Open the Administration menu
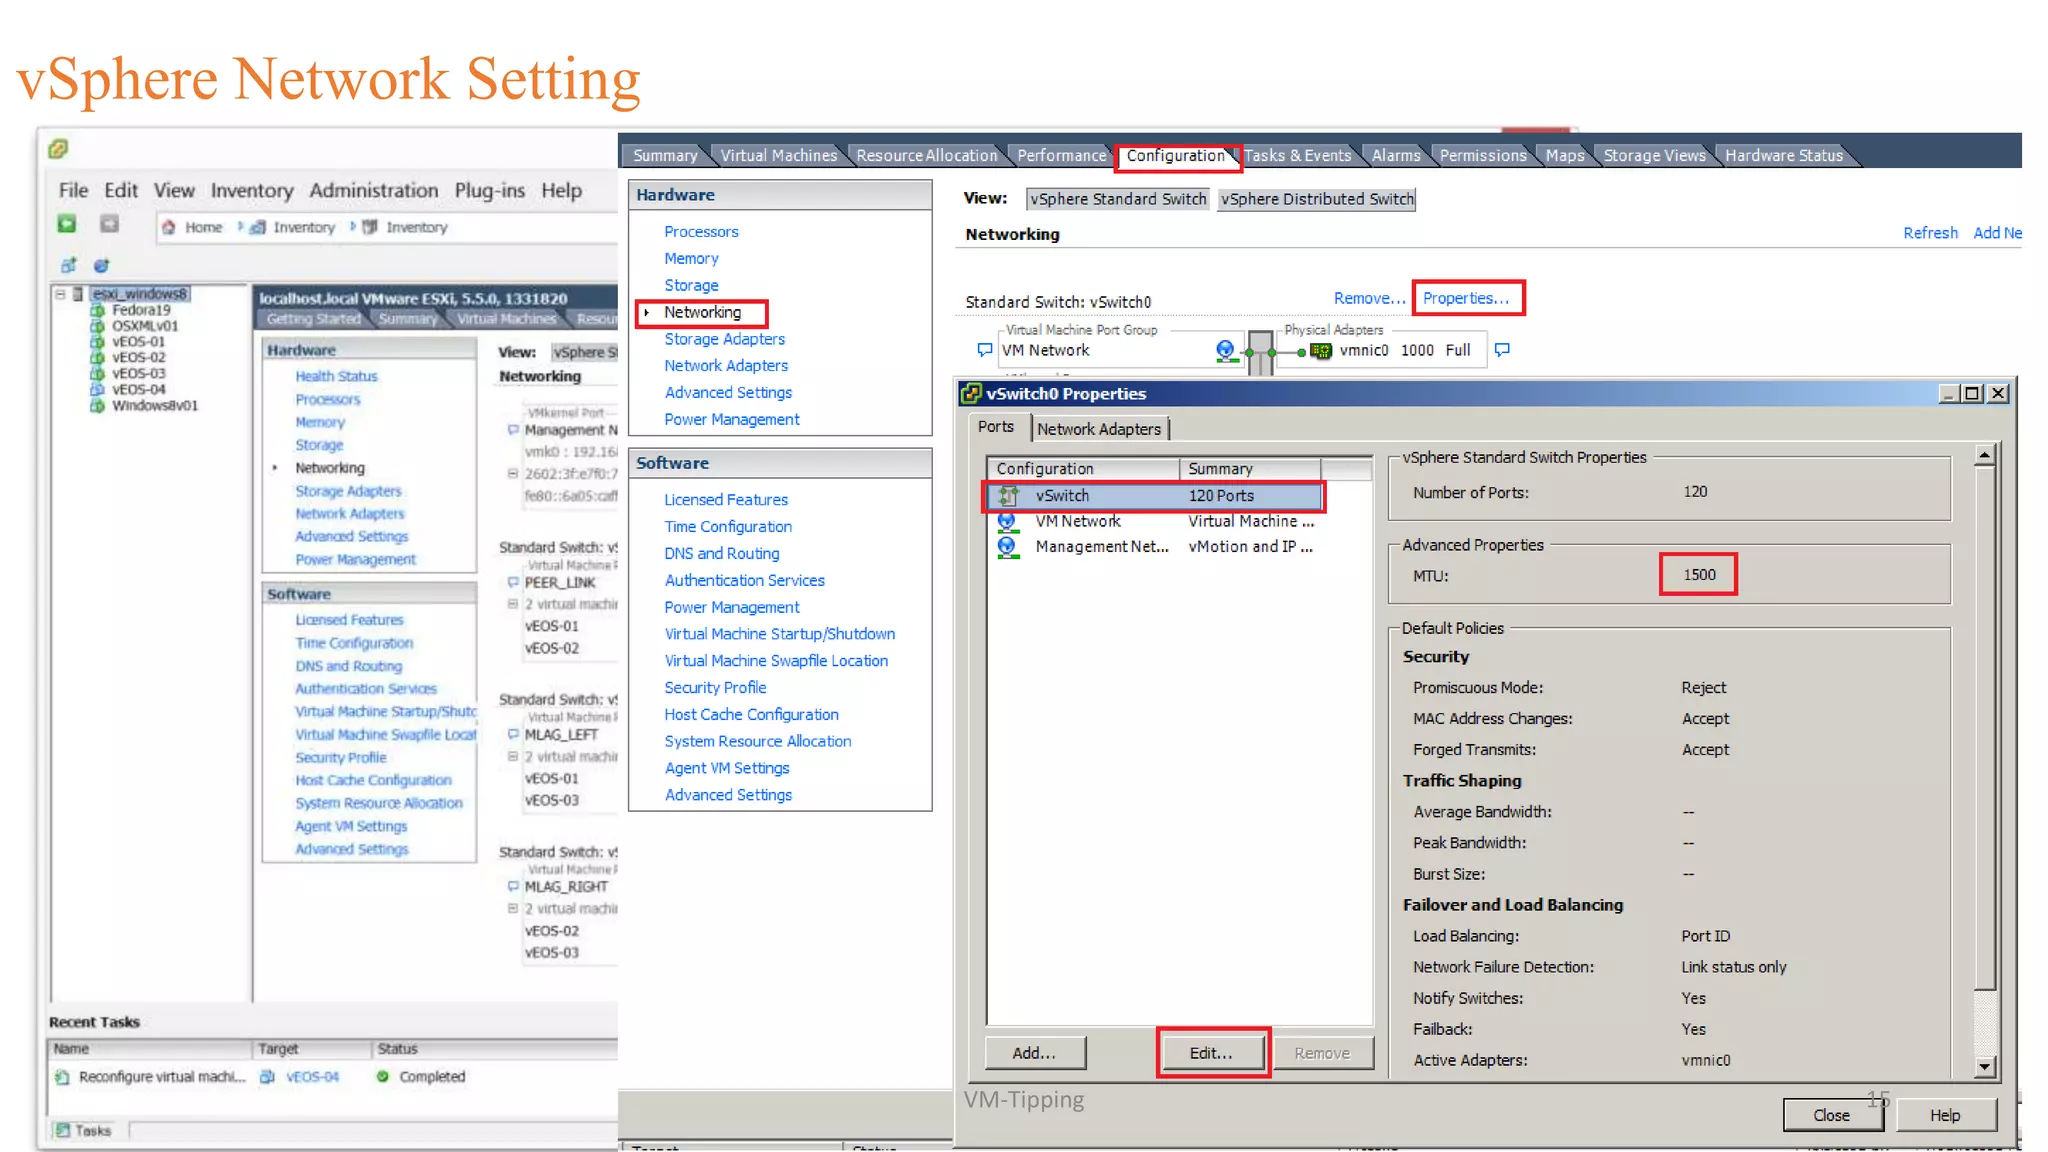 (x=373, y=190)
